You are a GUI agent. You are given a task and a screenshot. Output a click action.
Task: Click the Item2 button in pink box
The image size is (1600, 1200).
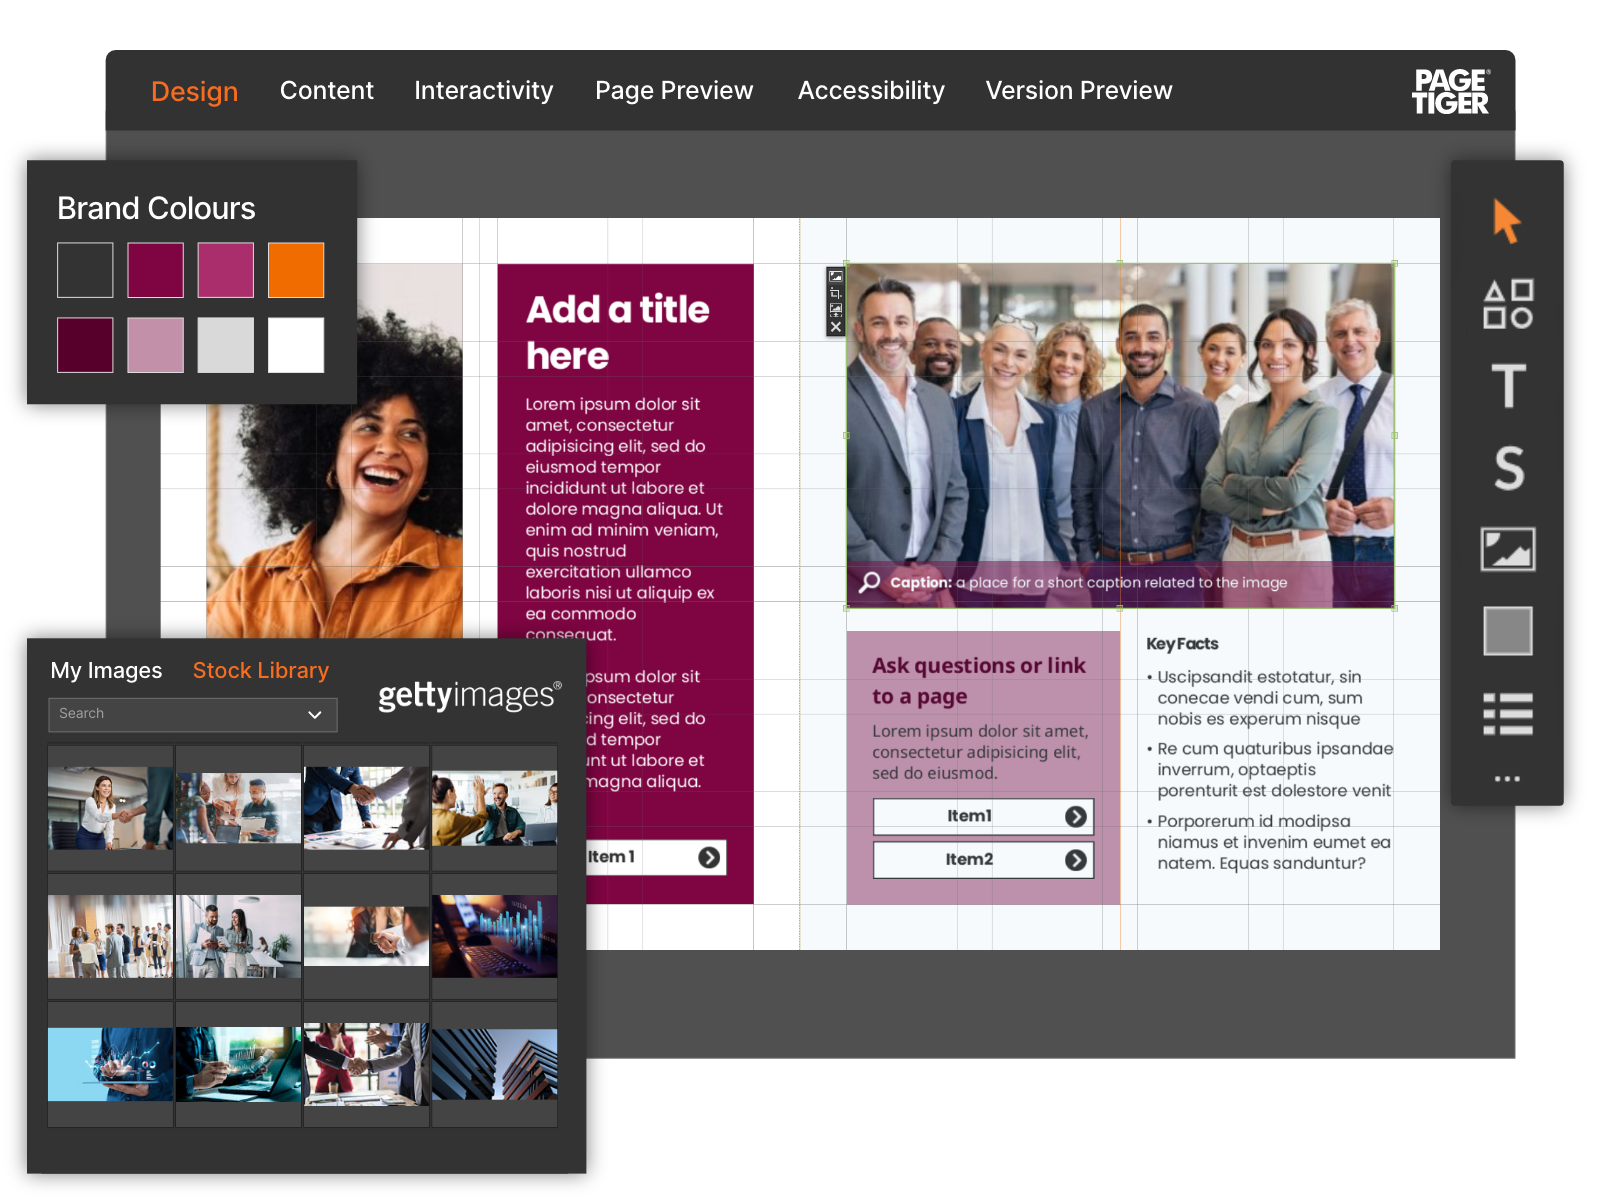click(983, 859)
